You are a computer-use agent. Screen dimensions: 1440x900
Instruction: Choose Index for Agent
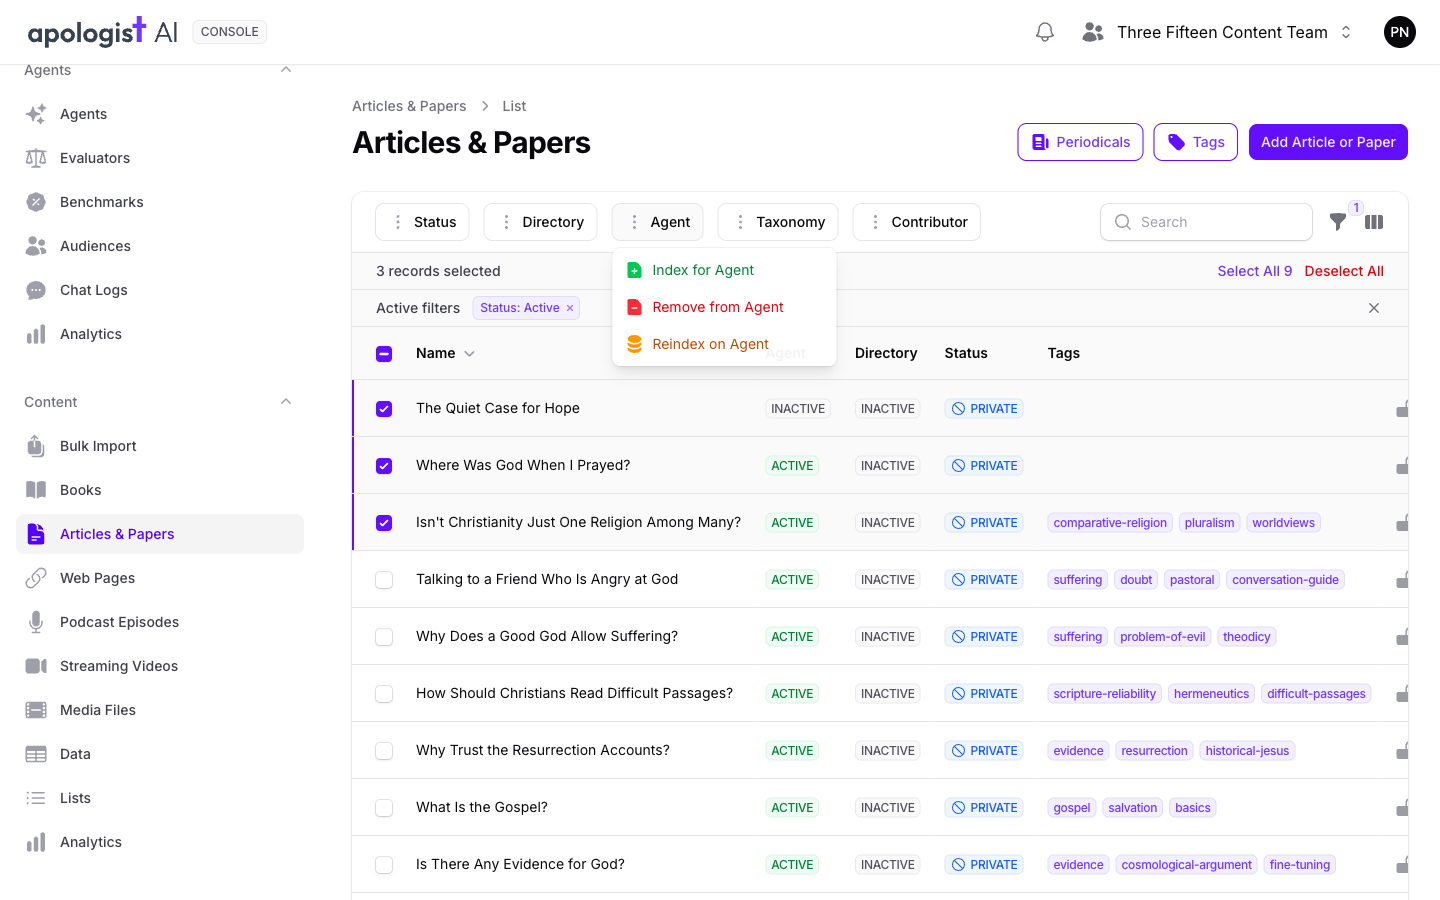point(724,270)
